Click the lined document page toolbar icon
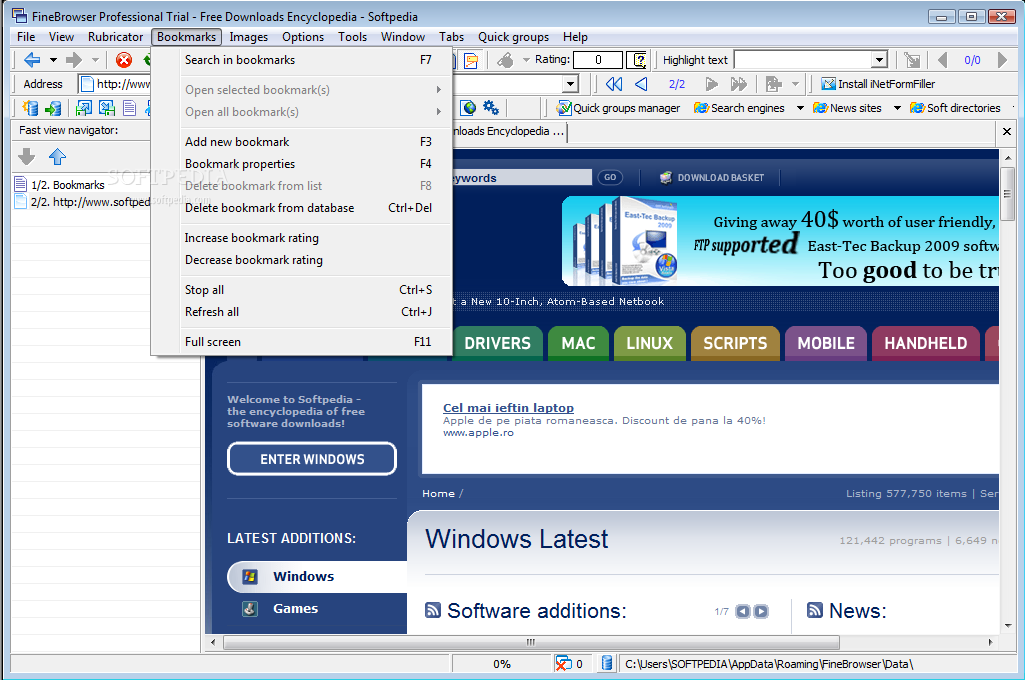Viewport: 1025px width, 680px height. tap(129, 108)
